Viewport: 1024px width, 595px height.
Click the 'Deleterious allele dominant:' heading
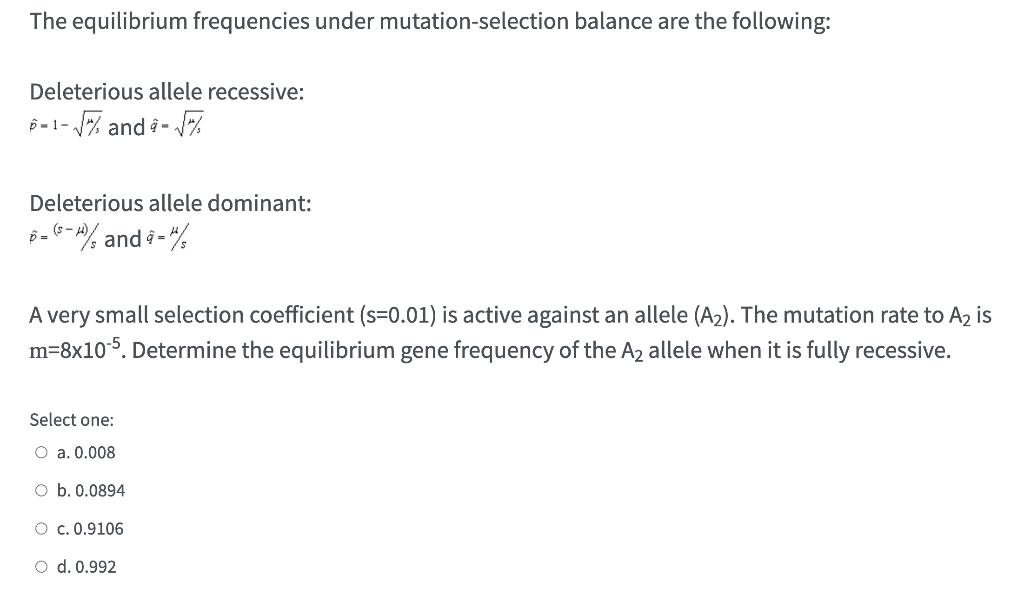click(168, 203)
